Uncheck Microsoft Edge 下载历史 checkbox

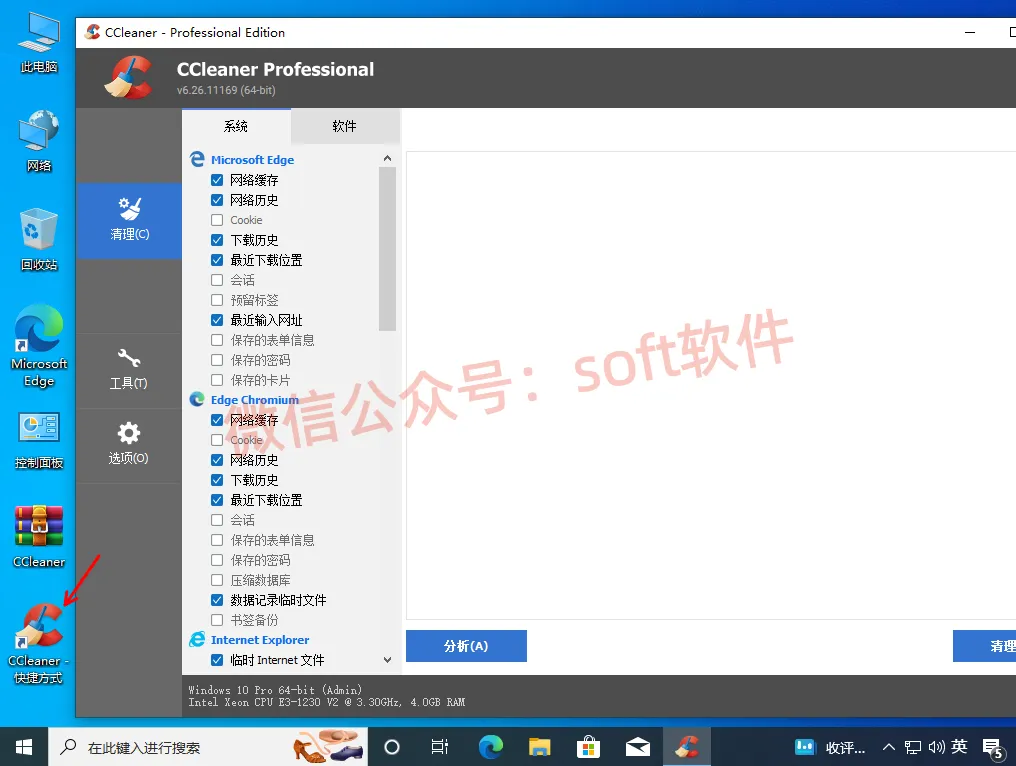coord(217,240)
